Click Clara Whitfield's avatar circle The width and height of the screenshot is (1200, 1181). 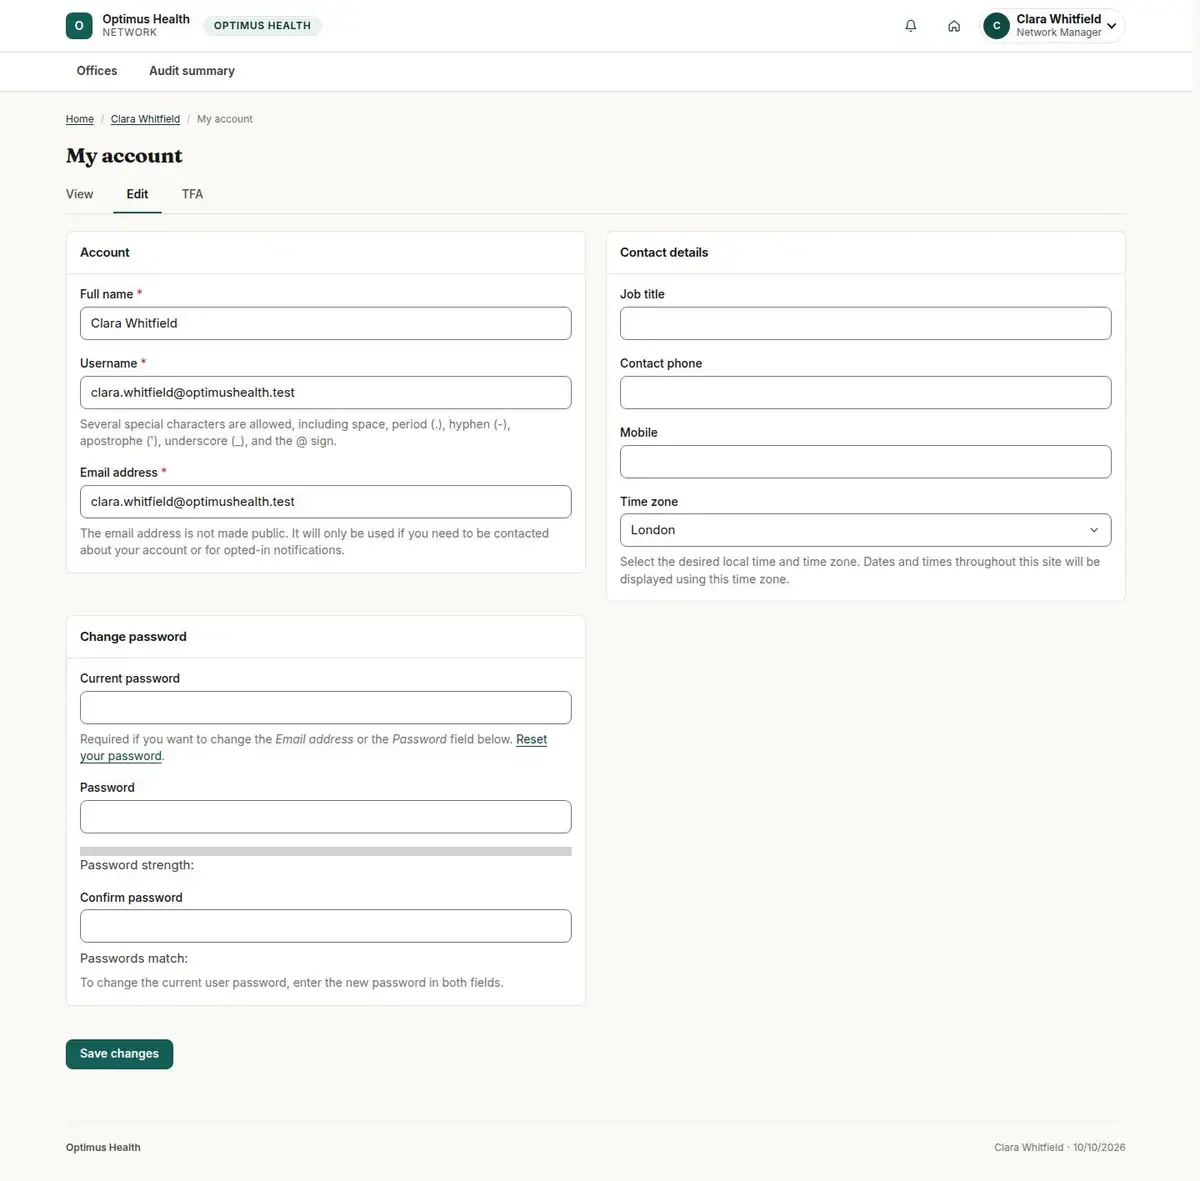pos(996,26)
